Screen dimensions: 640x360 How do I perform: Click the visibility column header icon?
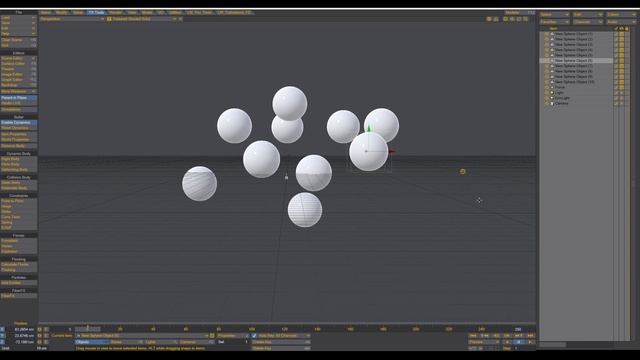[x=622, y=29]
